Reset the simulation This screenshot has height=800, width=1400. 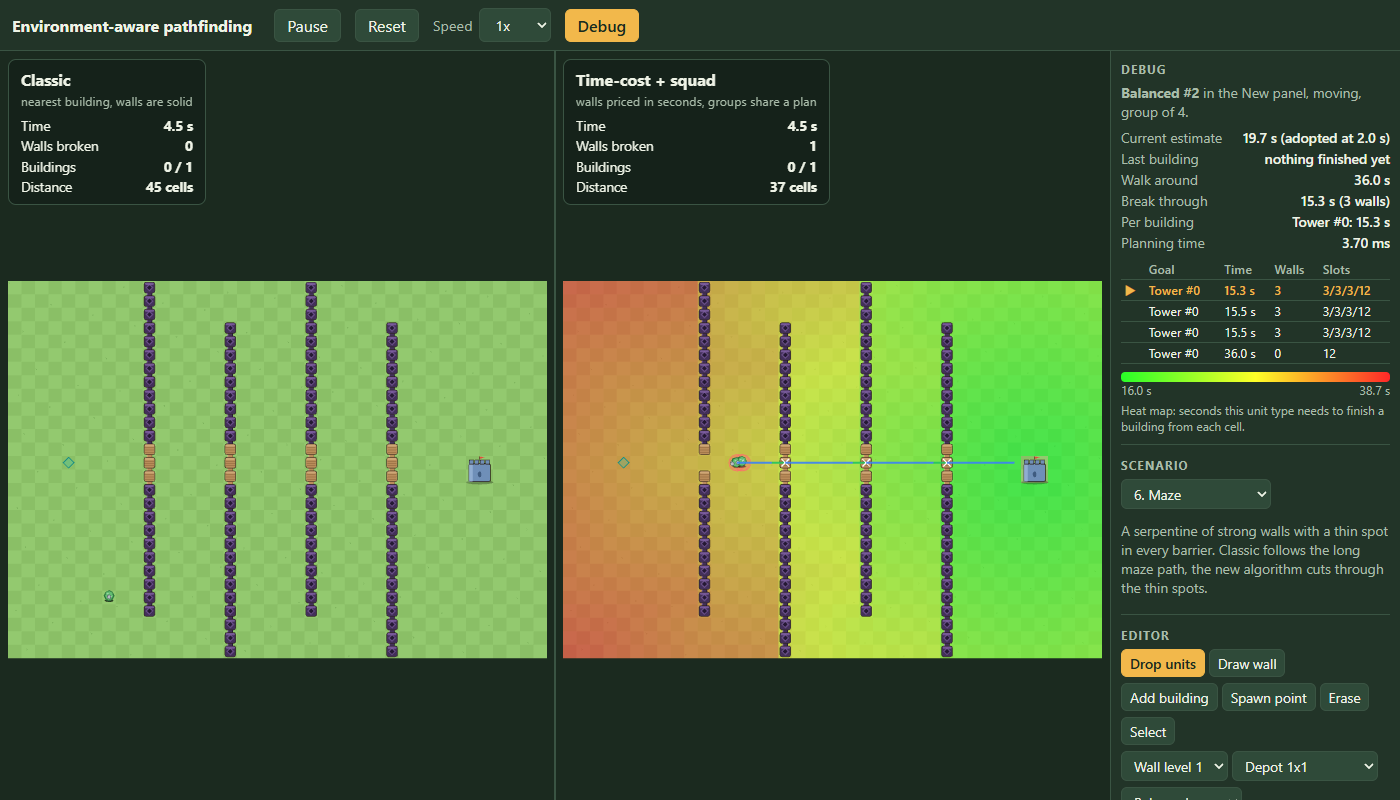click(x=387, y=26)
